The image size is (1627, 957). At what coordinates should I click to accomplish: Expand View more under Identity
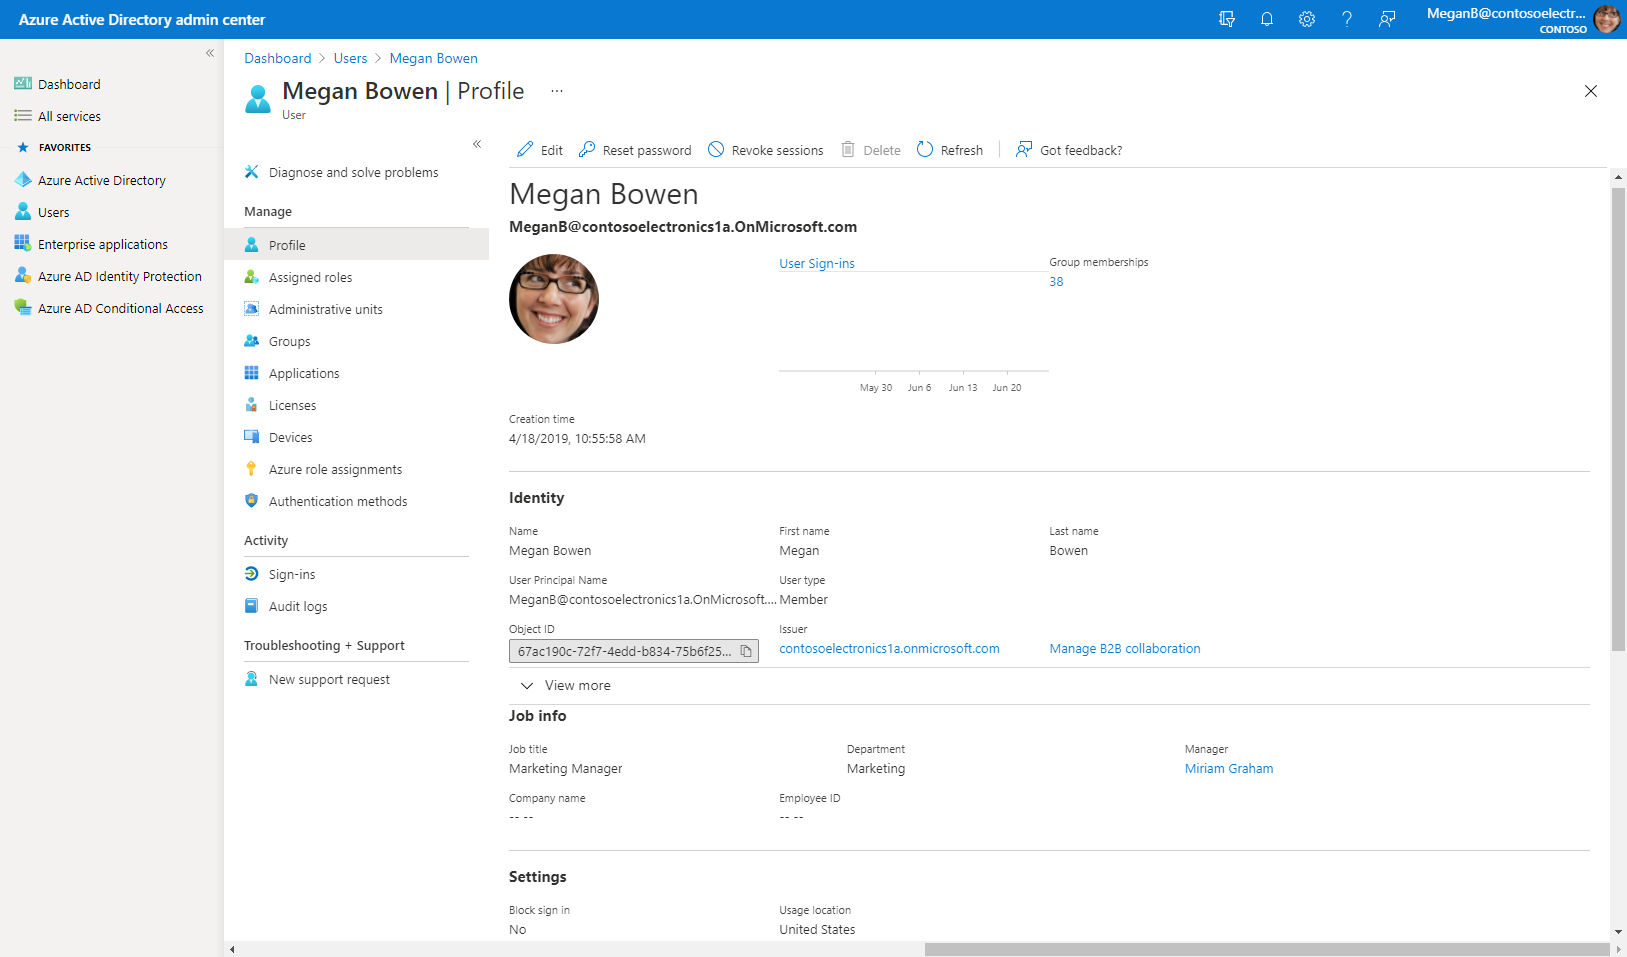[566, 685]
